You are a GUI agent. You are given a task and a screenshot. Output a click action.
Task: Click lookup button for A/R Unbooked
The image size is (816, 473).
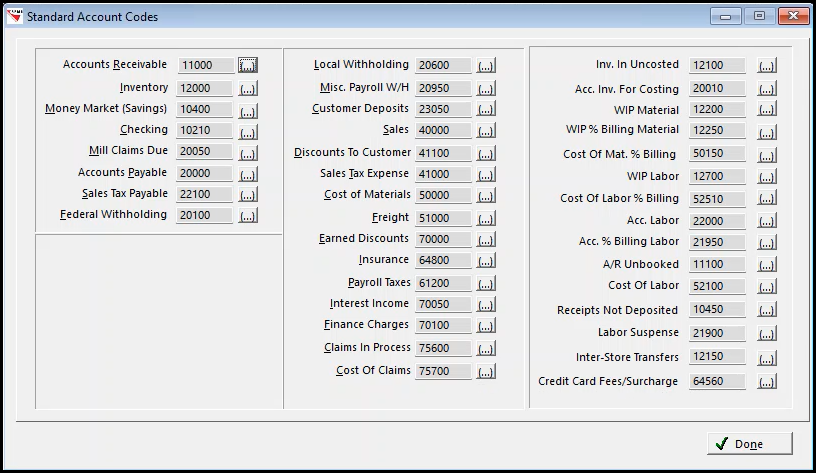[767, 265]
